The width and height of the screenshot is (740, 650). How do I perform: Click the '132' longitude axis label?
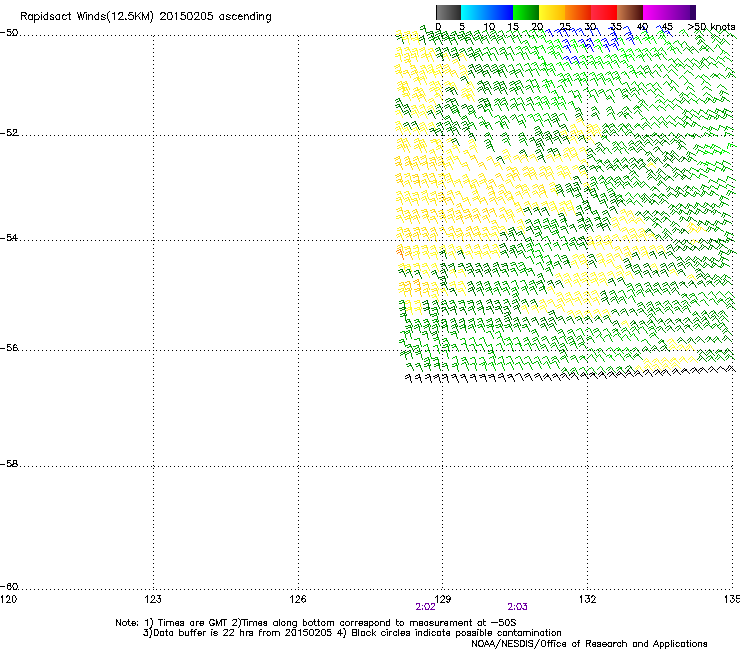coord(588,599)
